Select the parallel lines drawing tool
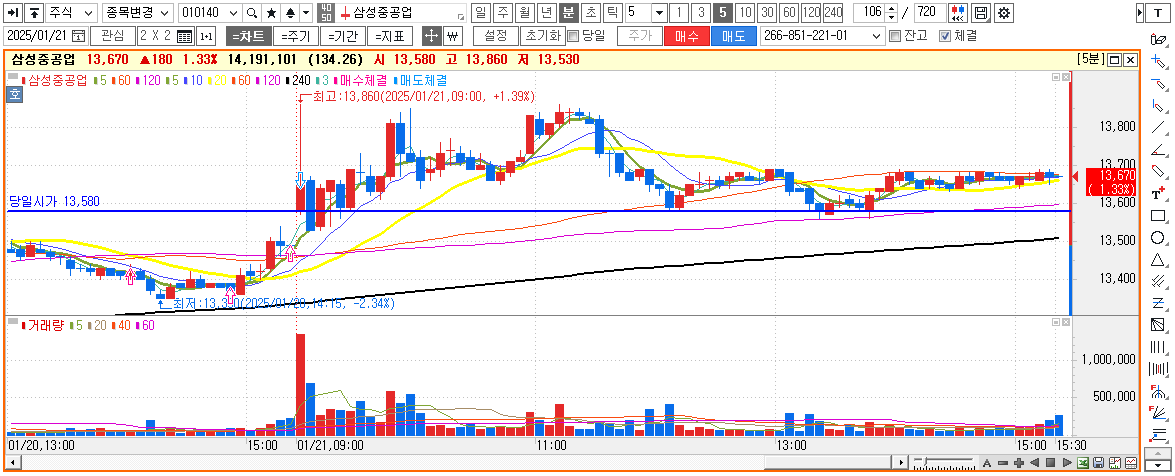Viewport: 1175px width, 476px height. tap(1159, 282)
